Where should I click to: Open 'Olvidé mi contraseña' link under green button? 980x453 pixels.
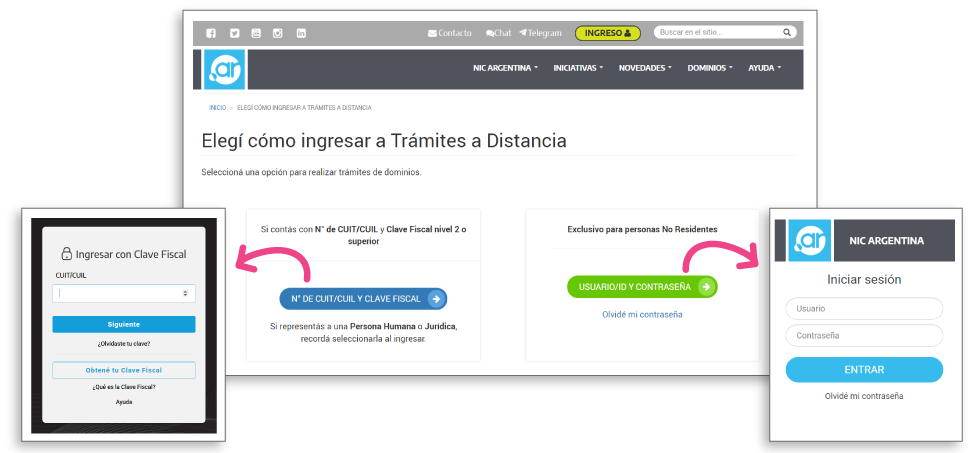[x=642, y=314]
